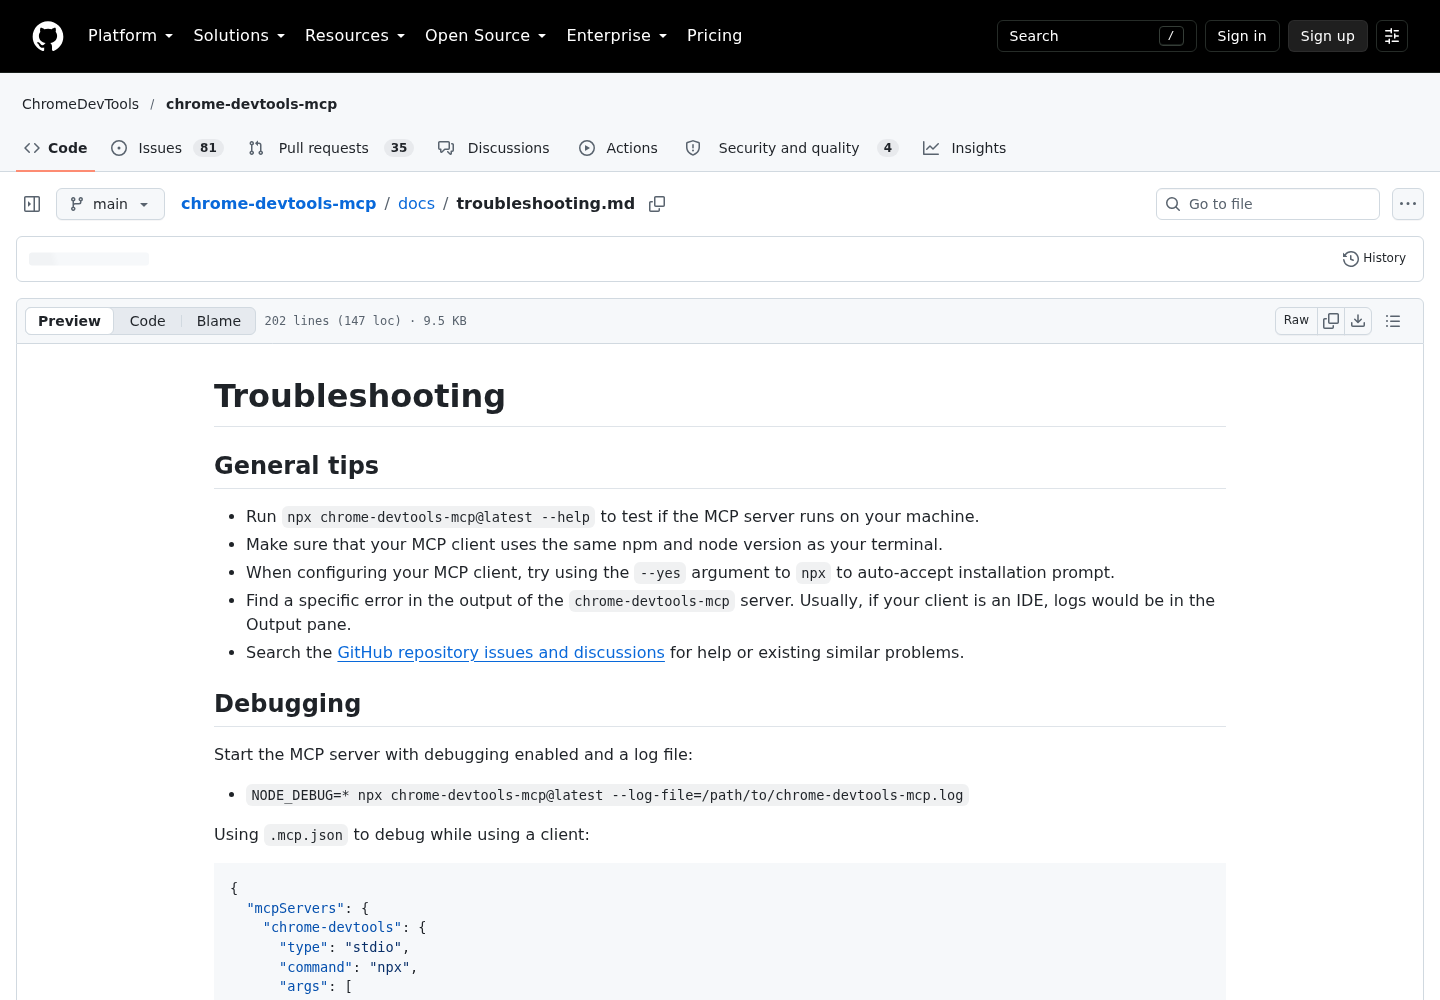Expand the Solutions dropdown menu
Screen dimensions: 1440x1000
239,36
